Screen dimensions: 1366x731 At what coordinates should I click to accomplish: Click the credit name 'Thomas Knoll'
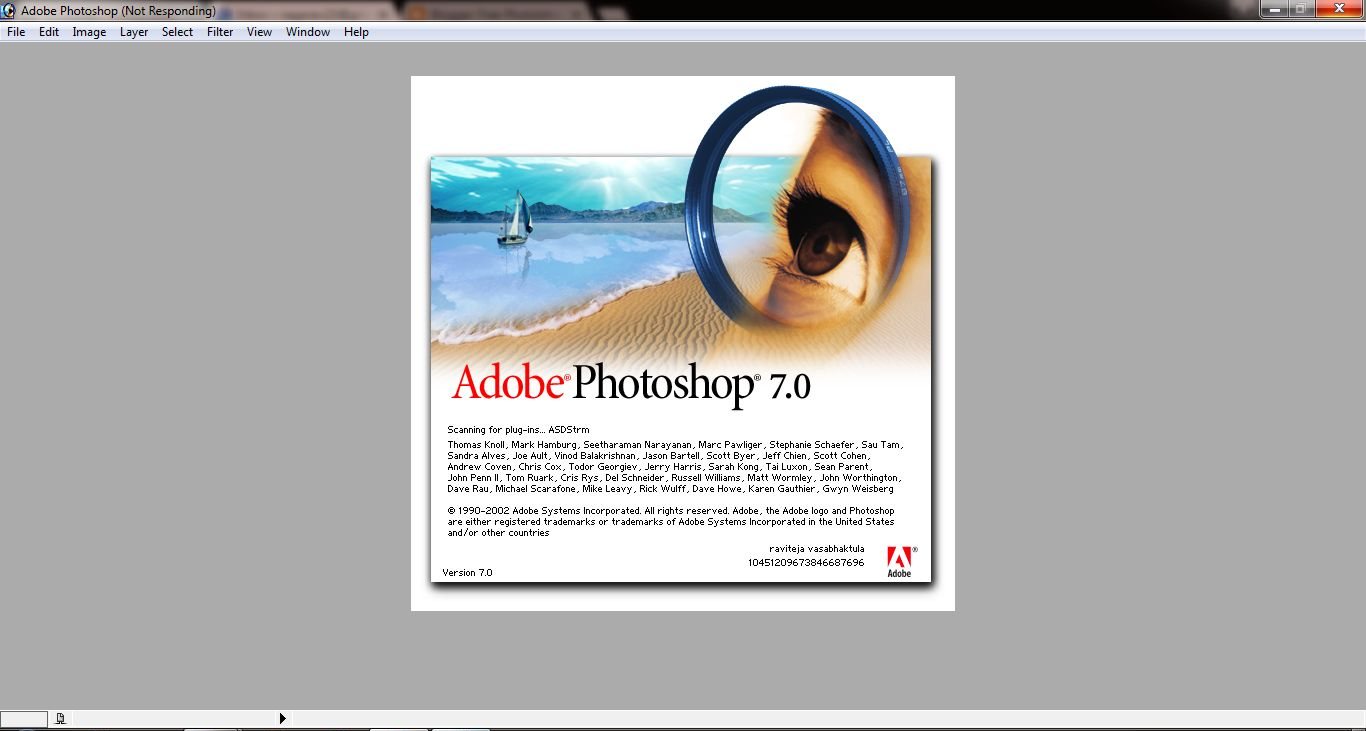click(x=477, y=445)
